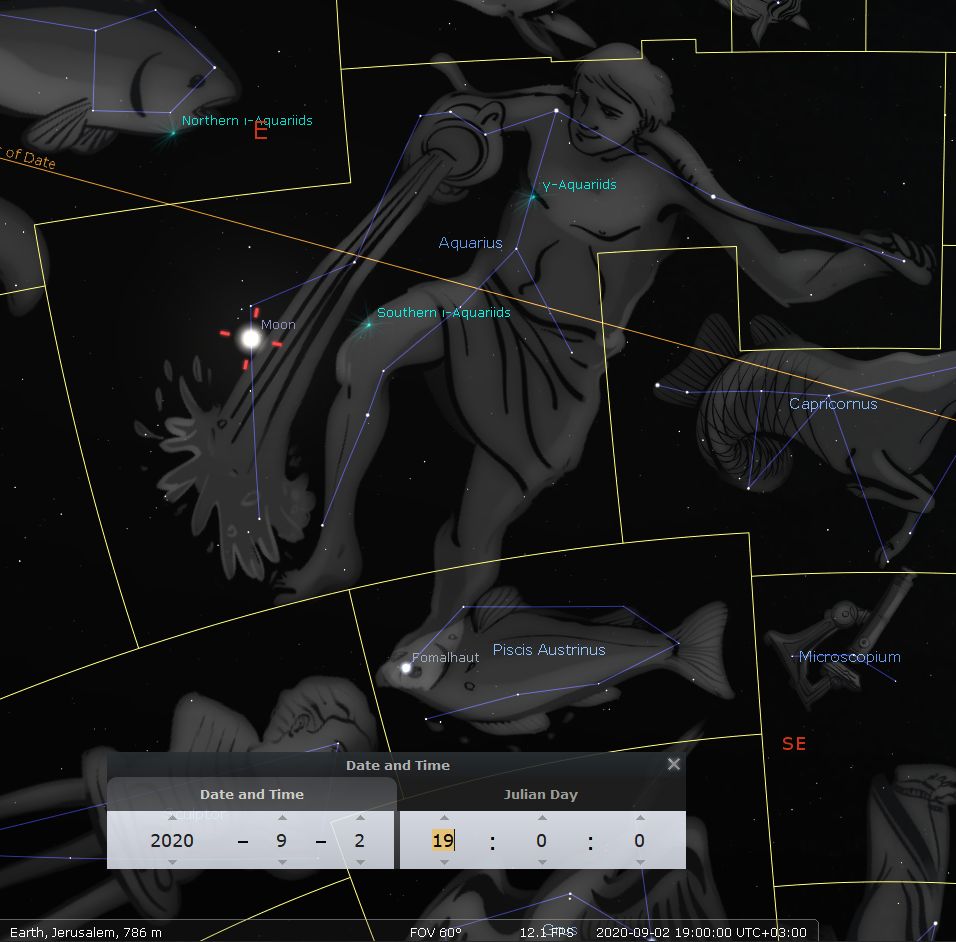956x942 pixels.
Task: Click the Date and Time dialog title
Action: click(398, 765)
